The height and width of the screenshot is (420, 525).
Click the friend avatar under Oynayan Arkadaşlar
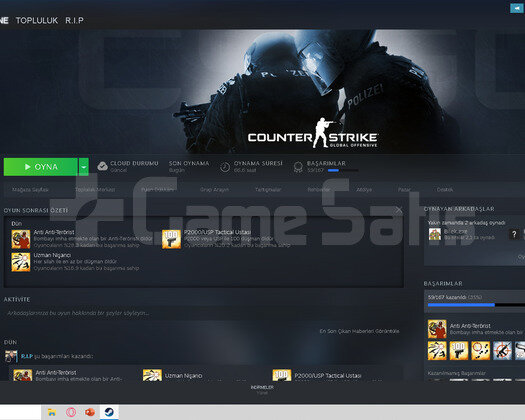(435, 234)
